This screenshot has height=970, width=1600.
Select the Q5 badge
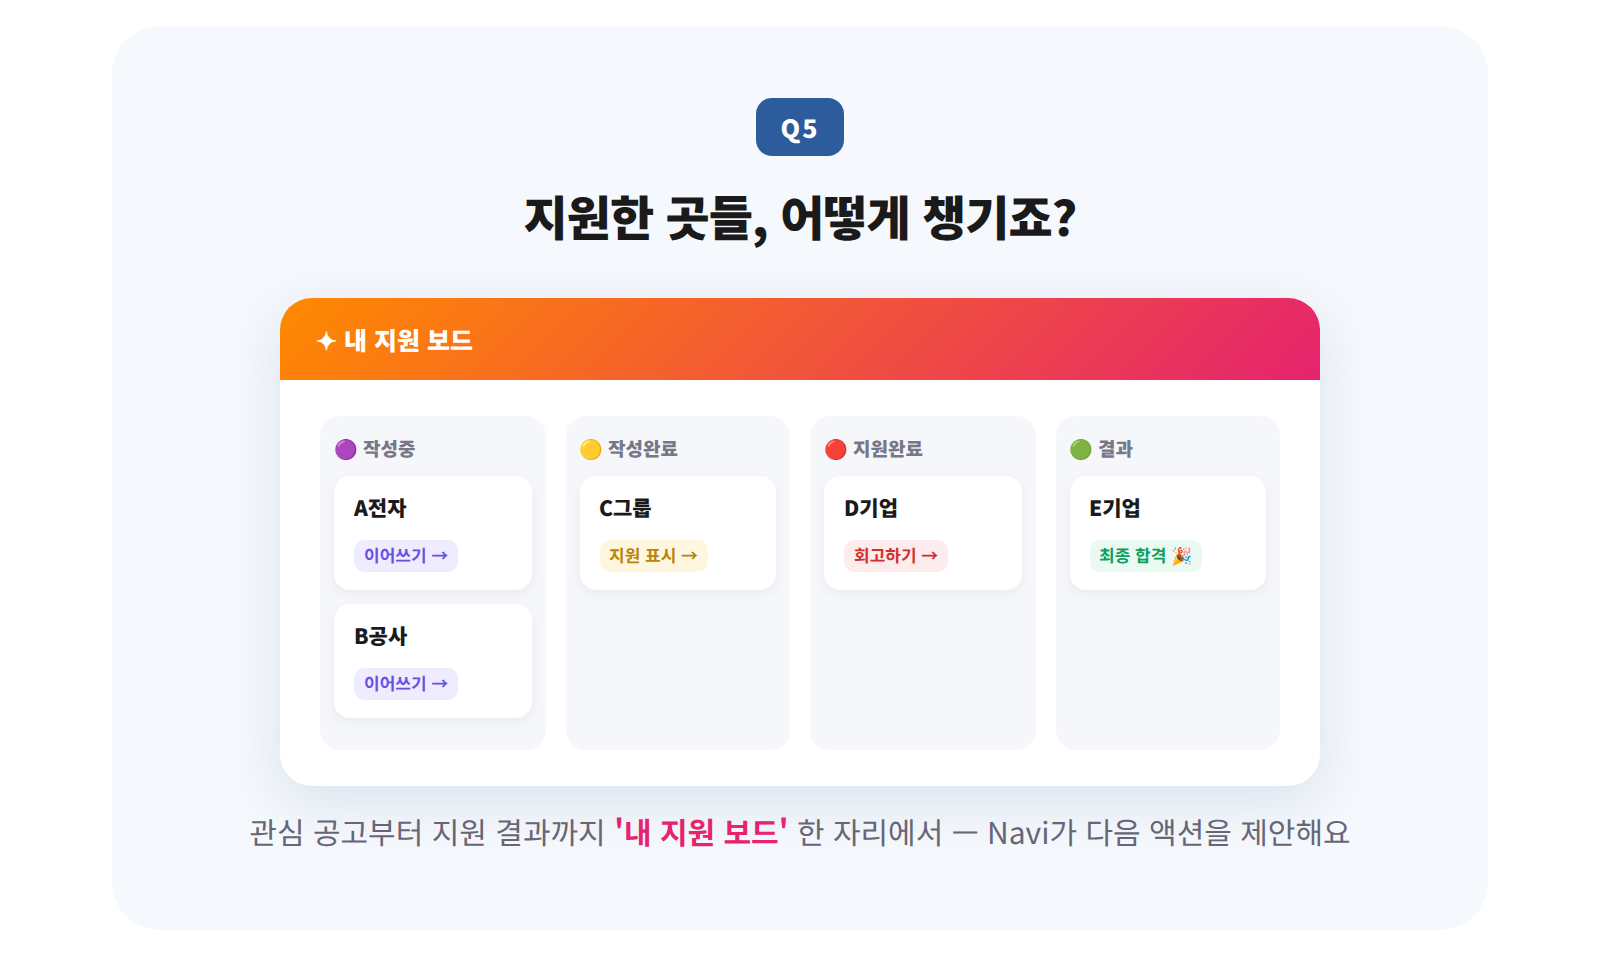800,127
